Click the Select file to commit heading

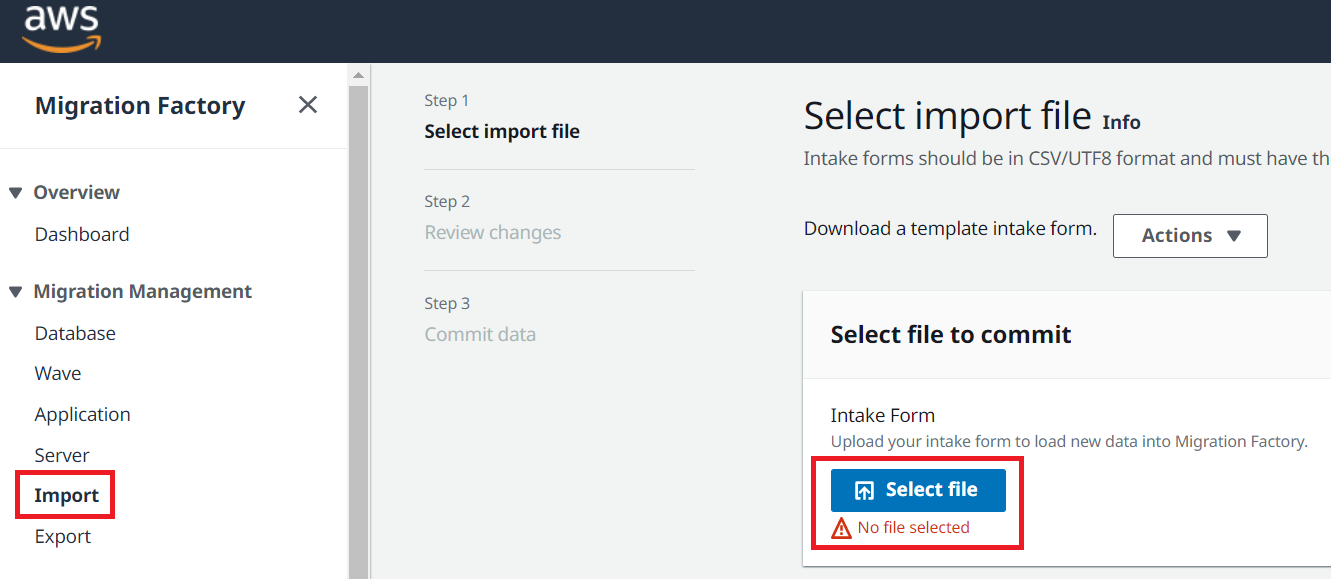click(x=951, y=335)
